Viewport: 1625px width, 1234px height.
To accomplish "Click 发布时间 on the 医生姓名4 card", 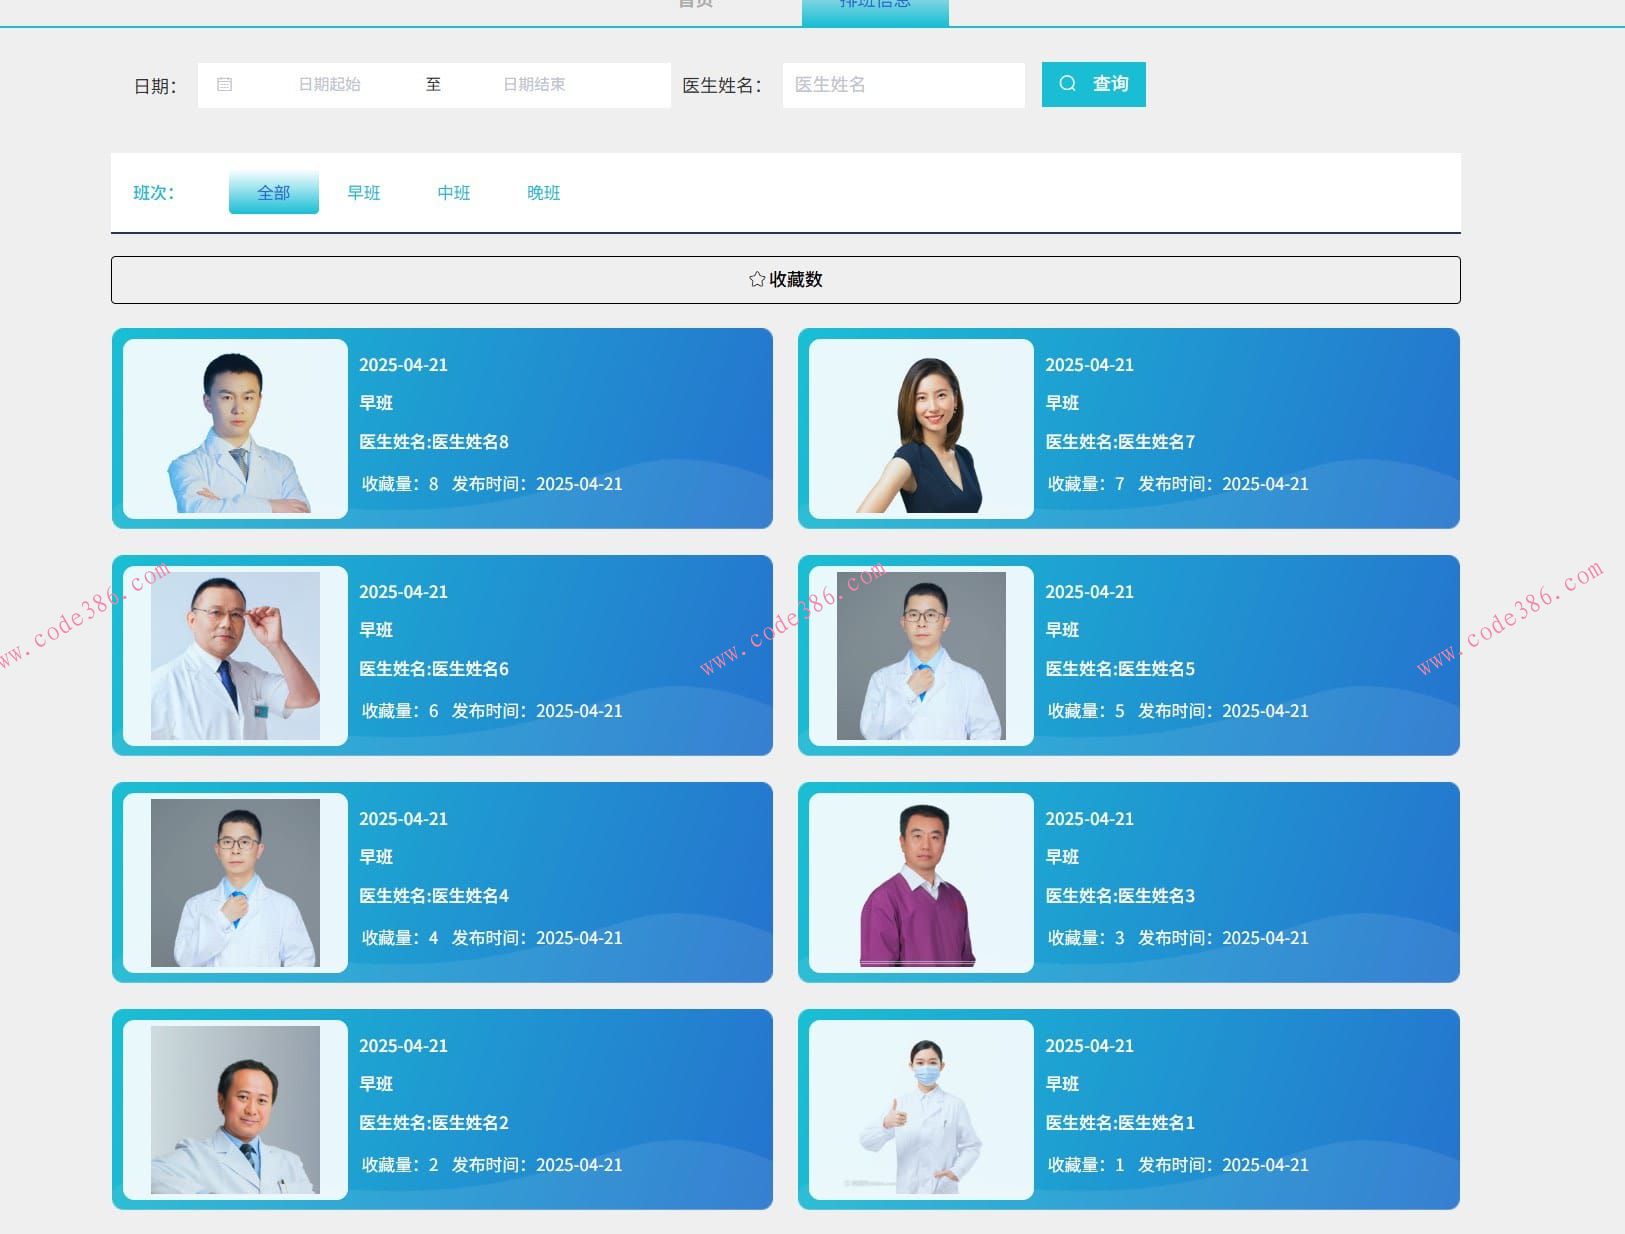I will tap(537, 938).
